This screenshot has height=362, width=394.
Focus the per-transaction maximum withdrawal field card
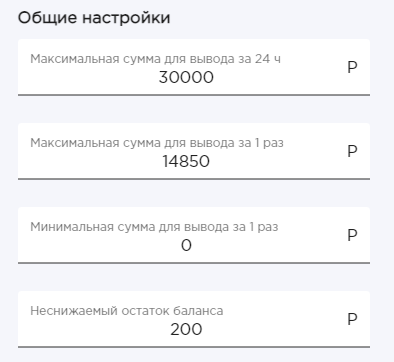pyautogui.click(x=194, y=151)
